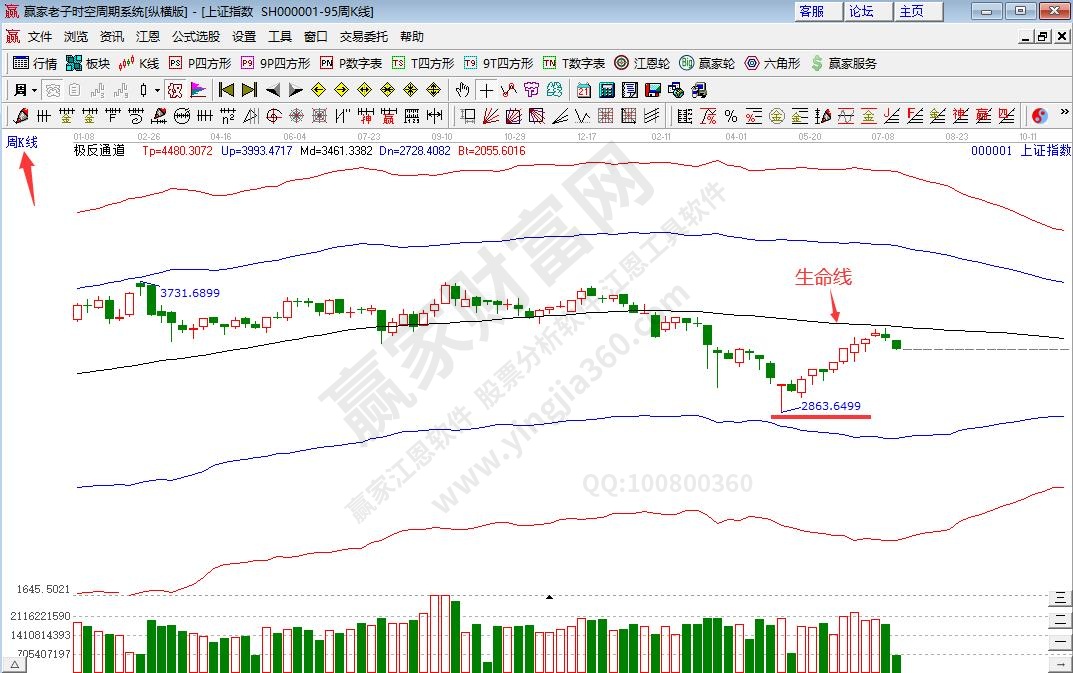
Task: Select the percent (%) line tool
Action: 731,116
